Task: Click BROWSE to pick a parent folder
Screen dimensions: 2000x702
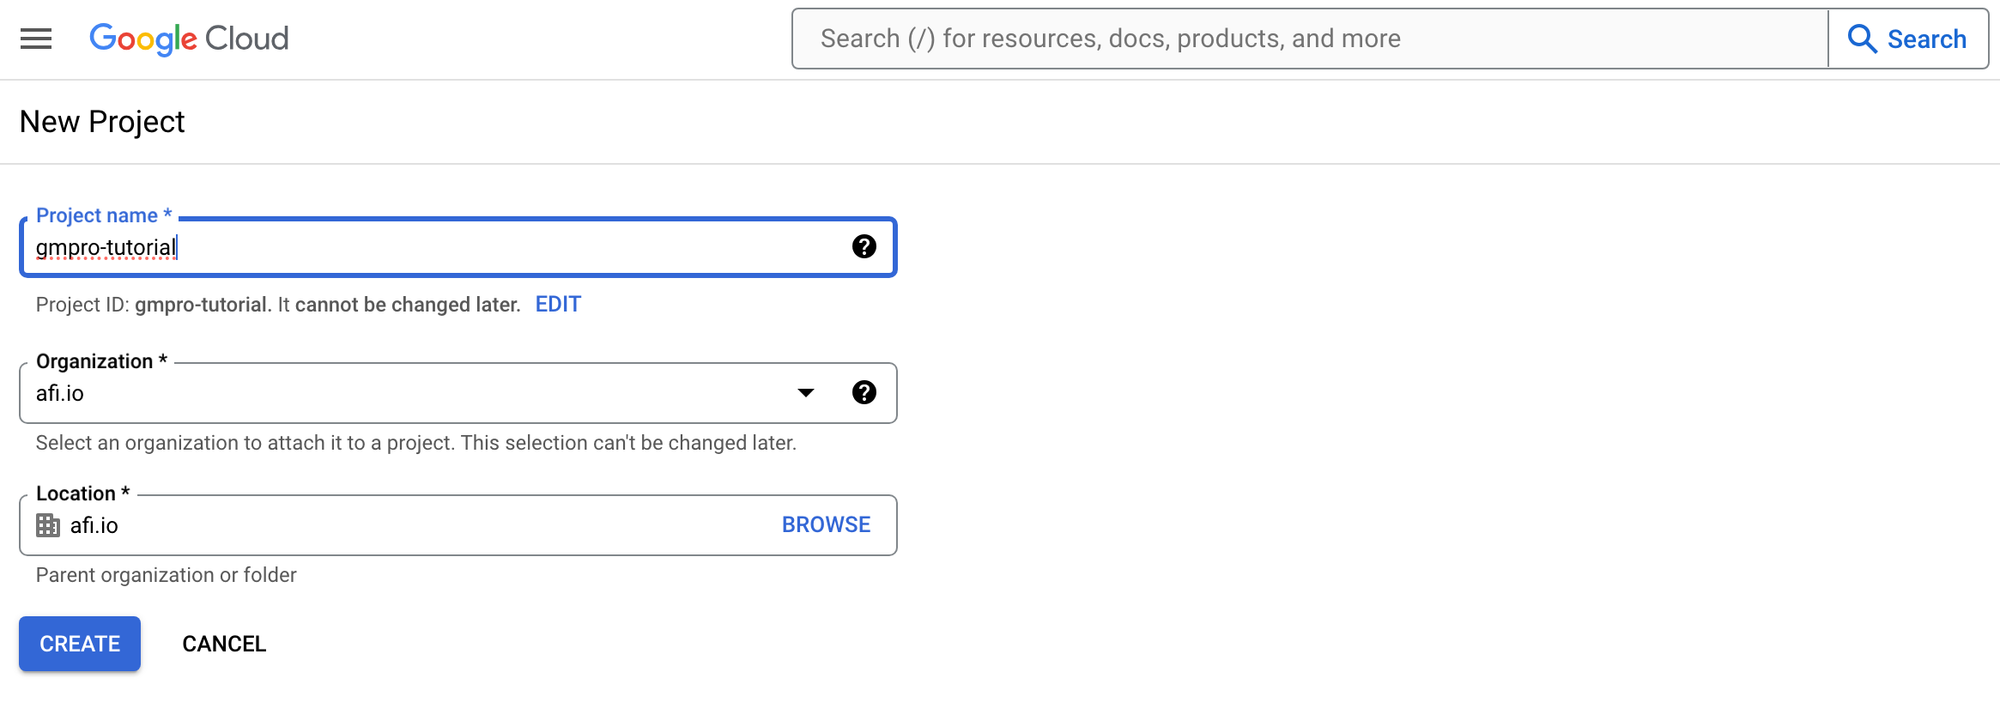Action: [x=825, y=524]
